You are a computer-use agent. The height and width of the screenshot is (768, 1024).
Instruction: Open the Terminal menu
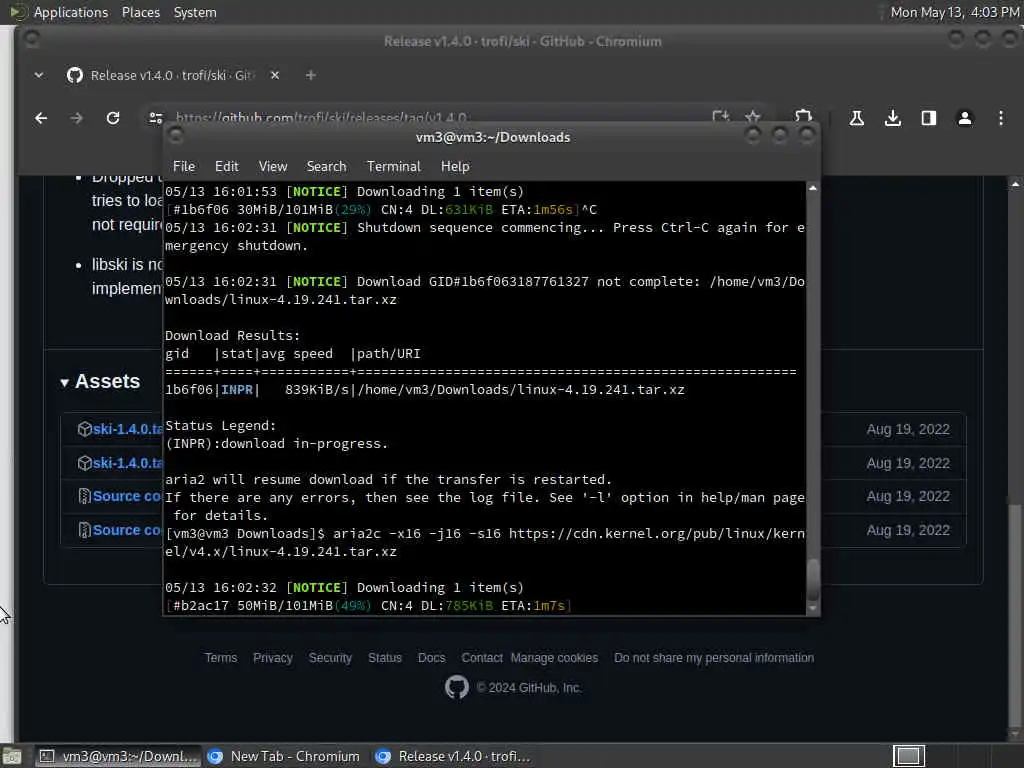394,167
